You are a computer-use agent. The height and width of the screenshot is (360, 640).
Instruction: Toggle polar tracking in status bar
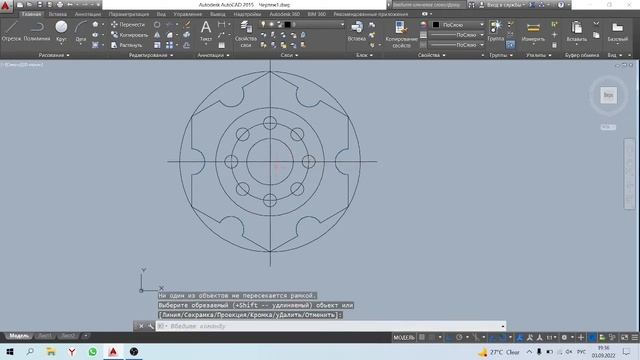tap(459, 338)
